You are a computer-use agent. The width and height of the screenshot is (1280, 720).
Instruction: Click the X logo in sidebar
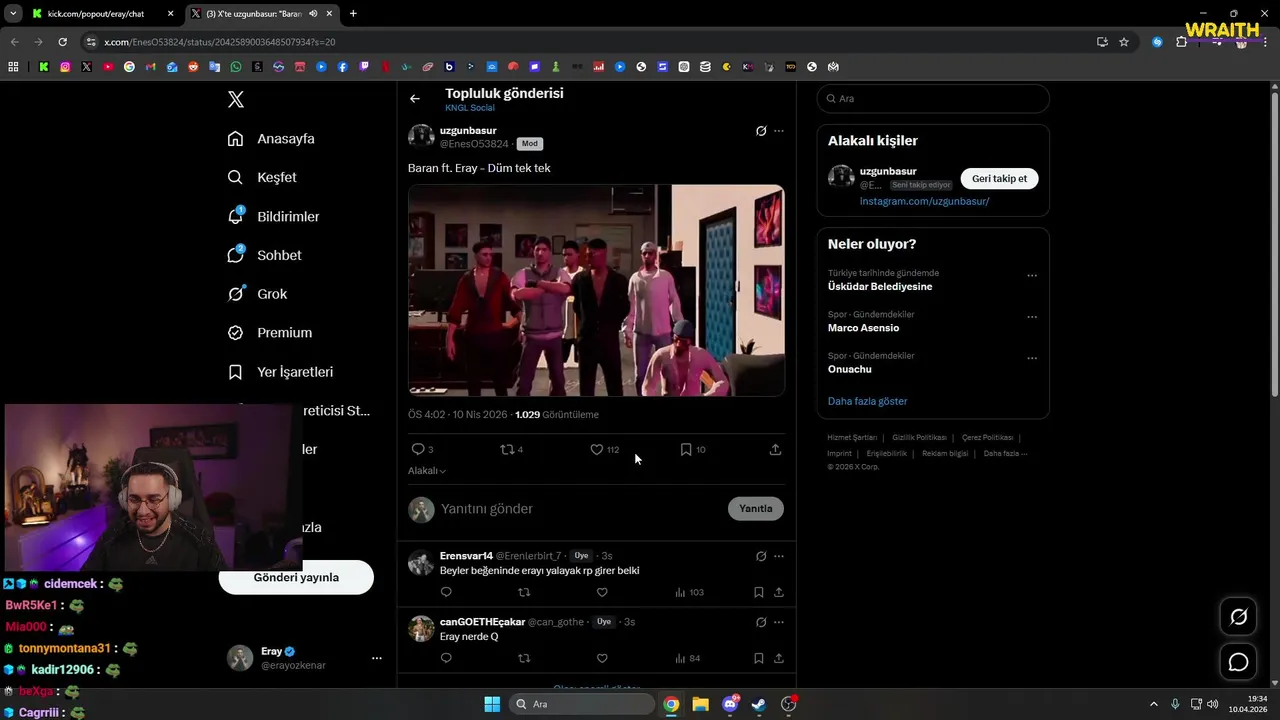pos(236,99)
